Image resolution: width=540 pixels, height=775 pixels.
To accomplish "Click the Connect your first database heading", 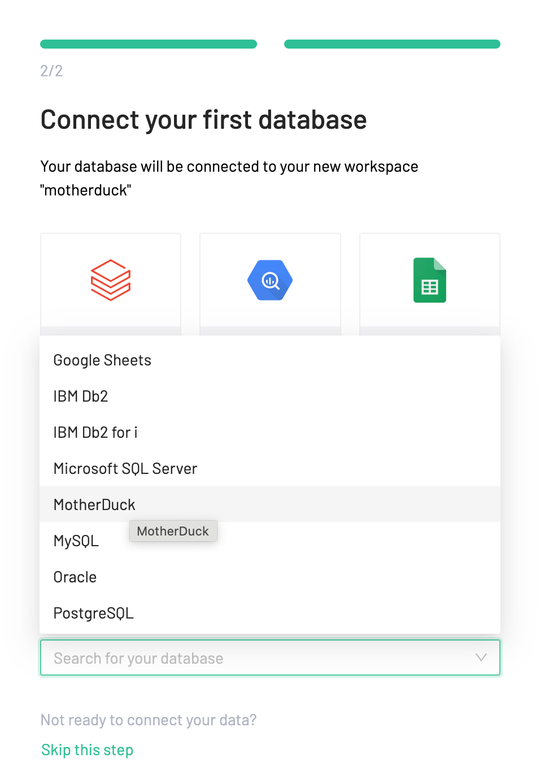I will pos(204,120).
